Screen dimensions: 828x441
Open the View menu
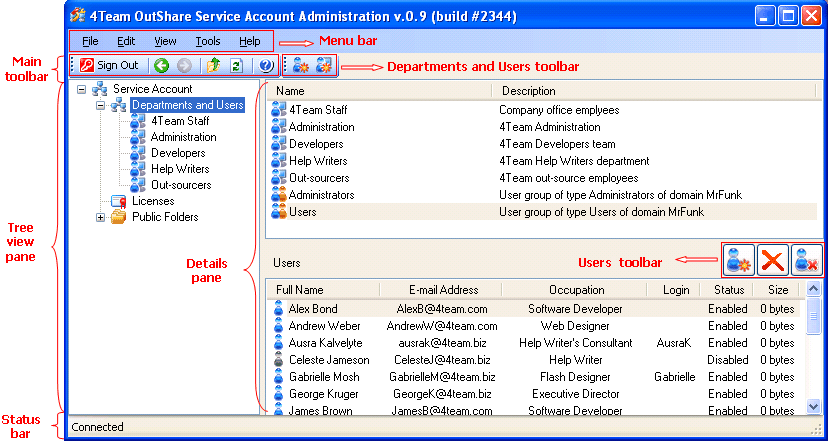[x=166, y=41]
